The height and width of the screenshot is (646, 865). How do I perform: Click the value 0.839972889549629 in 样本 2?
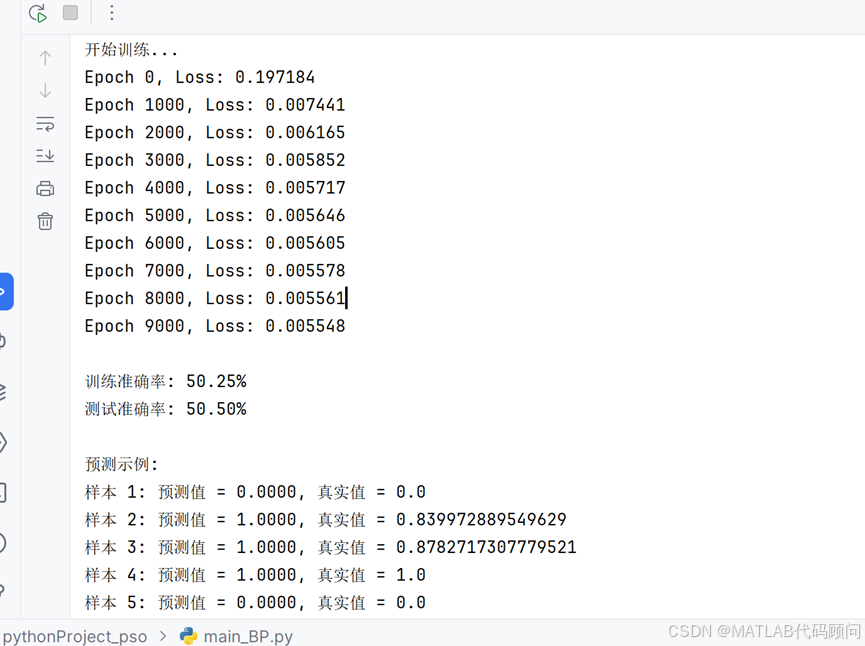click(481, 519)
